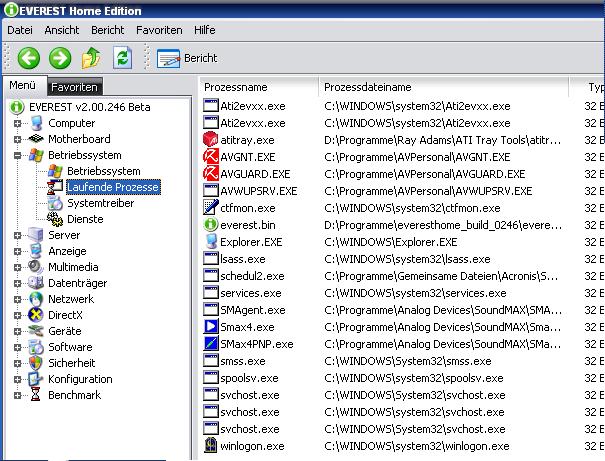Click the AVGNT.EXE antivirus umbrella icon
This screenshot has height=461, width=605.
210,157
